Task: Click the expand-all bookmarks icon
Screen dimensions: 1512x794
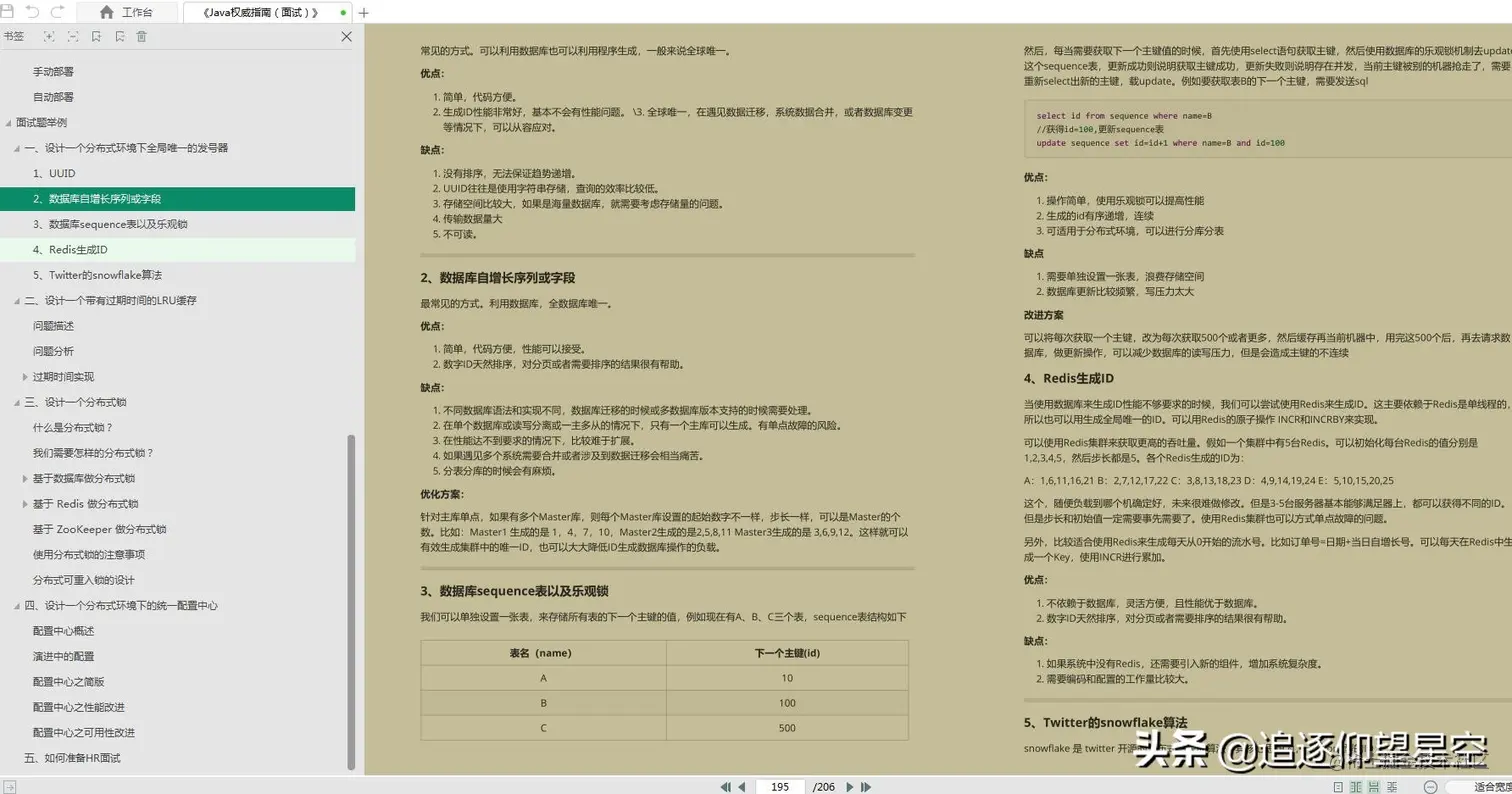Action: point(49,36)
